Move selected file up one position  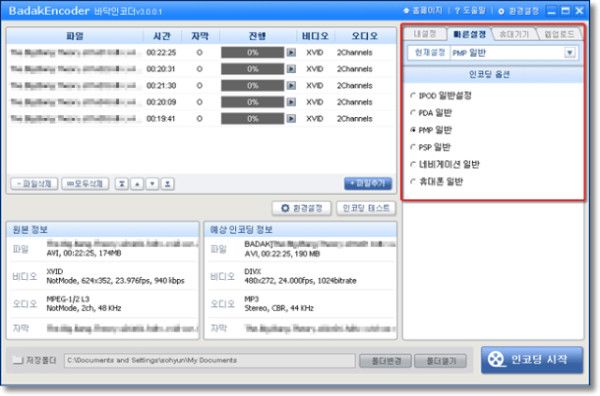(137, 184)
